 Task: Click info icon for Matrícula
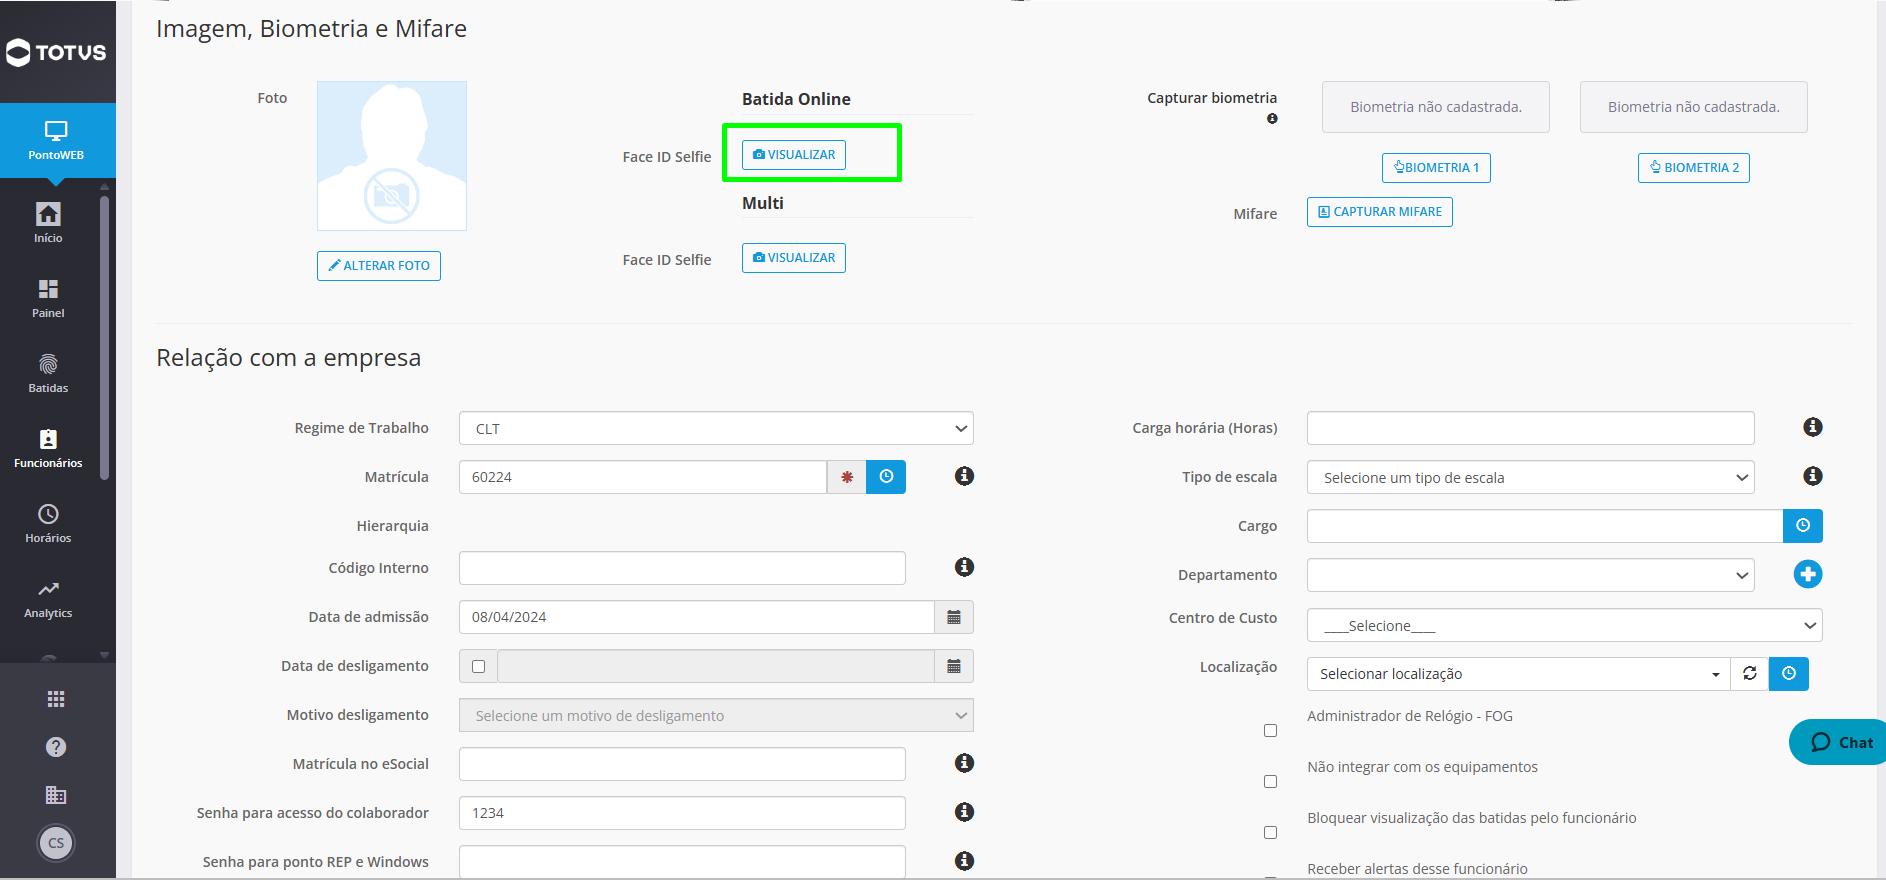click(964, 476)
